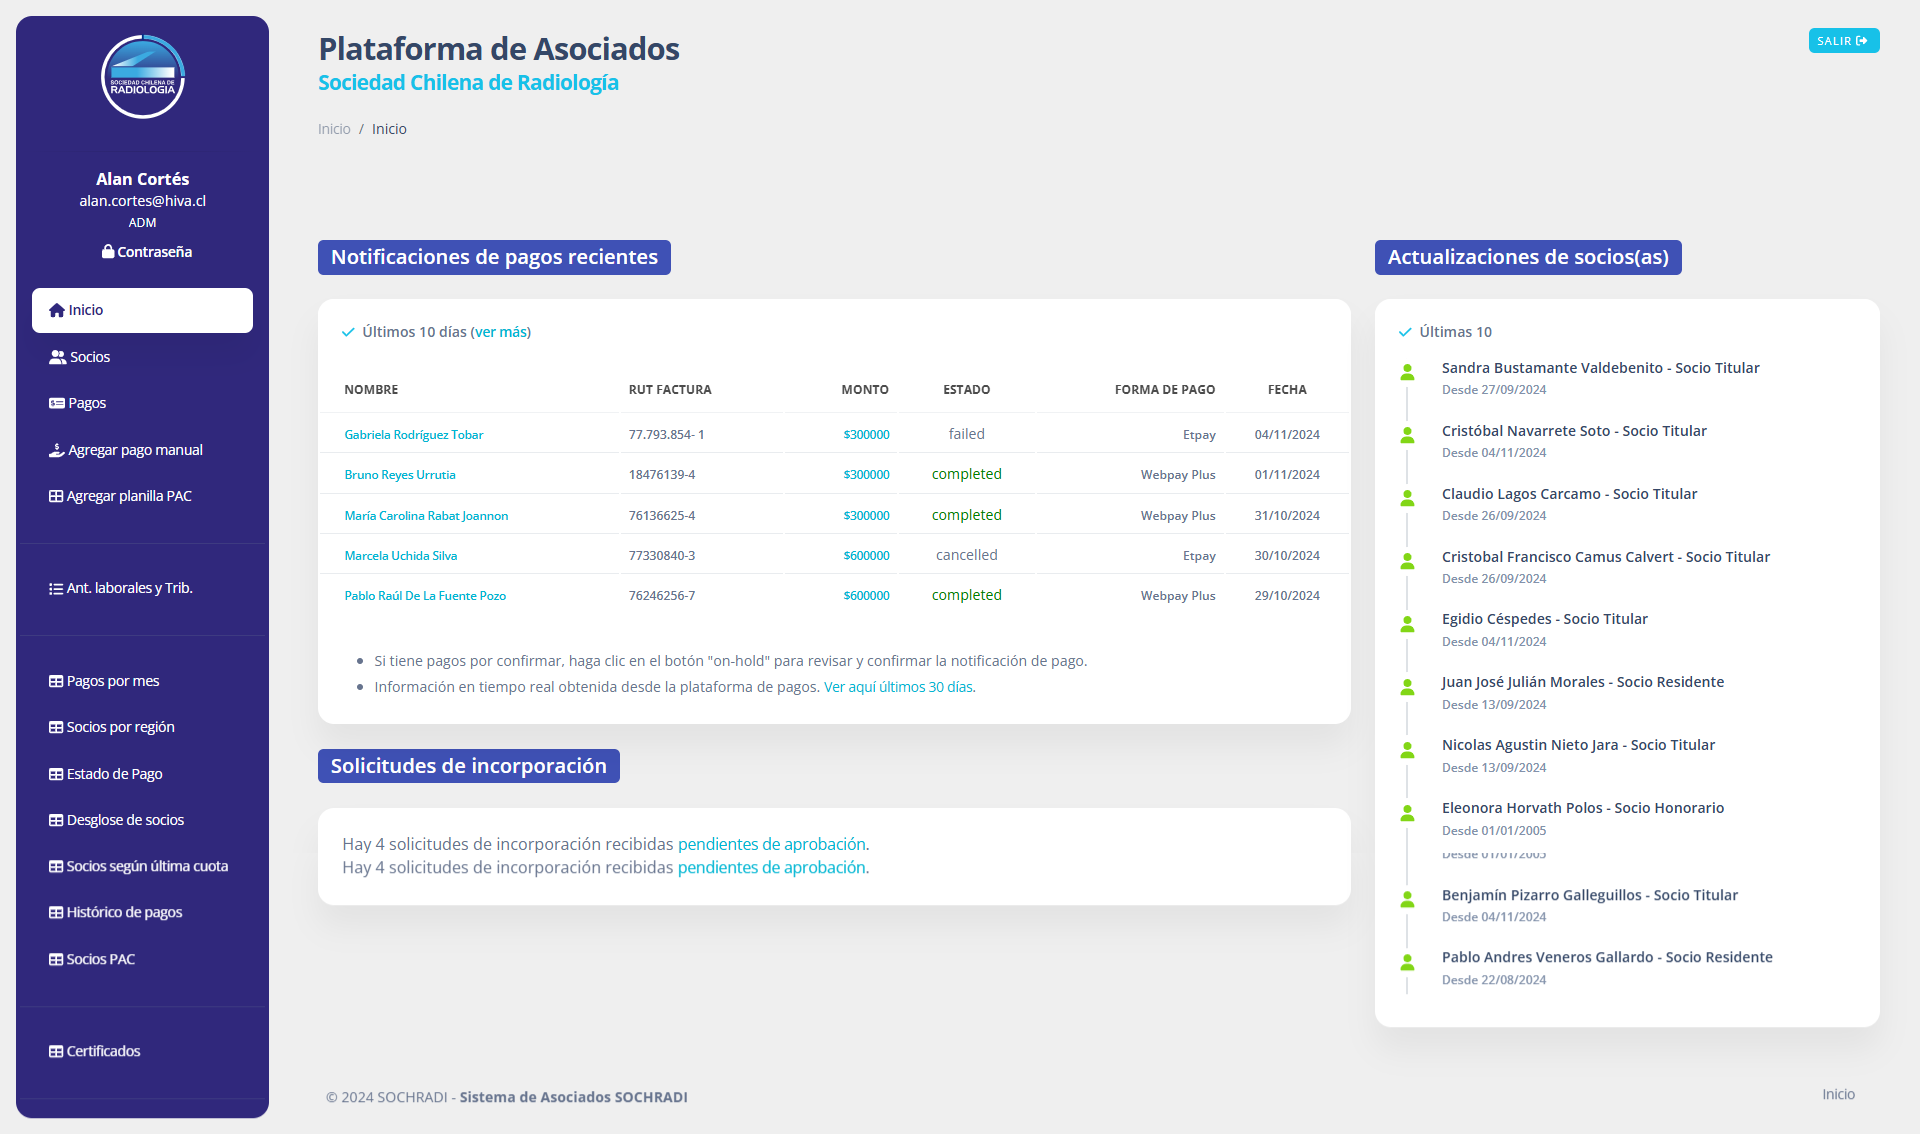The image size is (1920, 1135).
Task: Click the card icon beside Pagos
Action: pyautogui.click(x=57, y=404)
